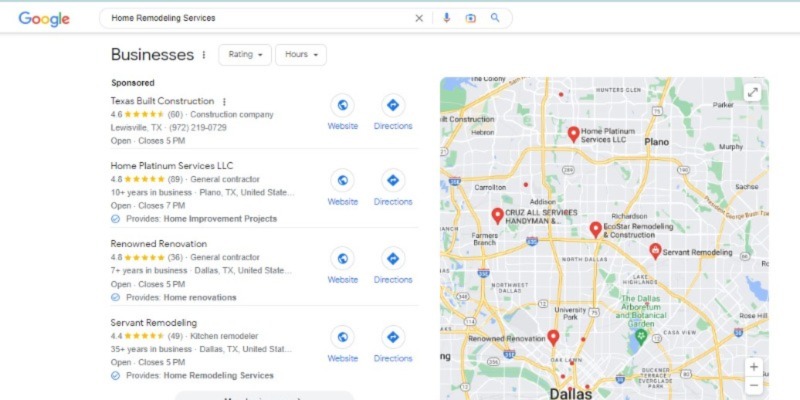Select Servant Remodeling map pin
Image resolution: width=800 pixels, height=400 pixels.
click(x=655, y=251)
